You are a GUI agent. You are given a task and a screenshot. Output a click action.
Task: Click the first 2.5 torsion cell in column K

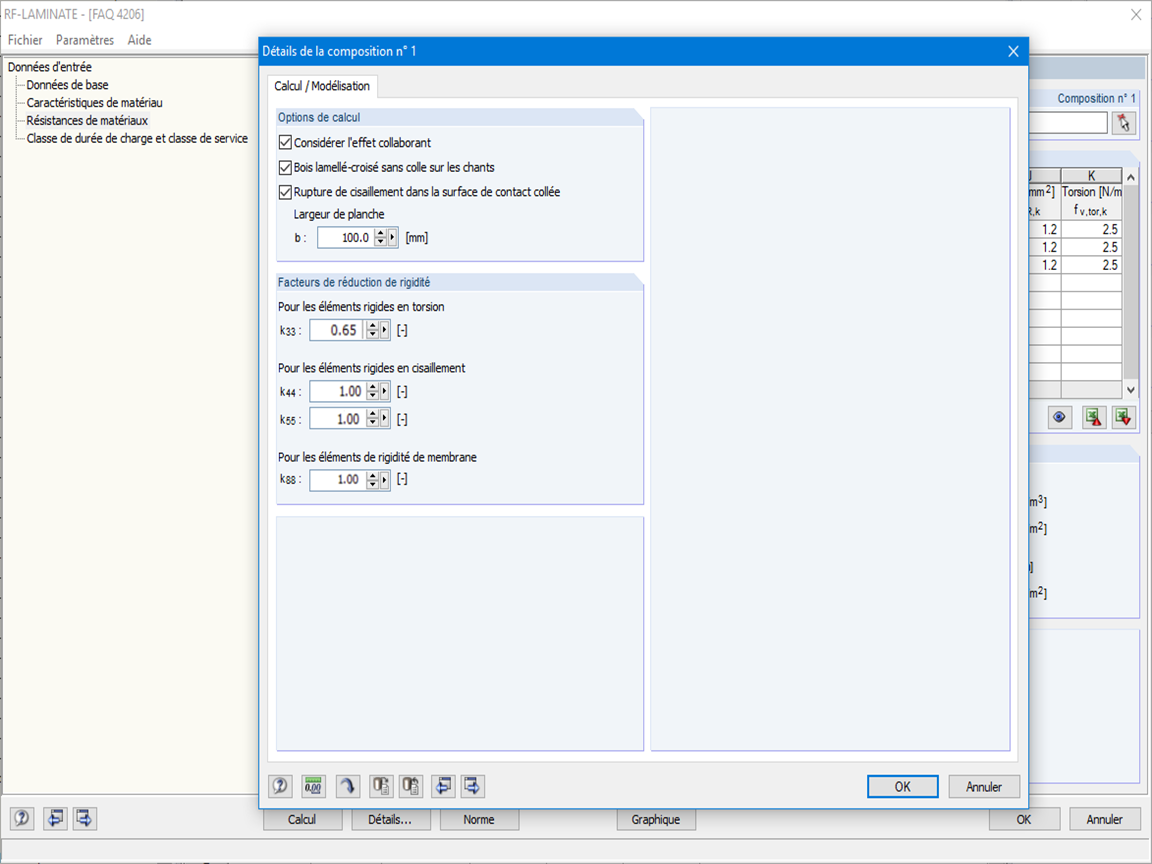[1091, 229]
